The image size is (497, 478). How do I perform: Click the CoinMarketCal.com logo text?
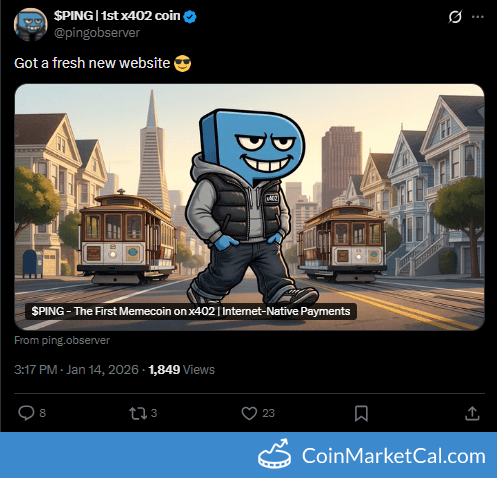(394, 456)
